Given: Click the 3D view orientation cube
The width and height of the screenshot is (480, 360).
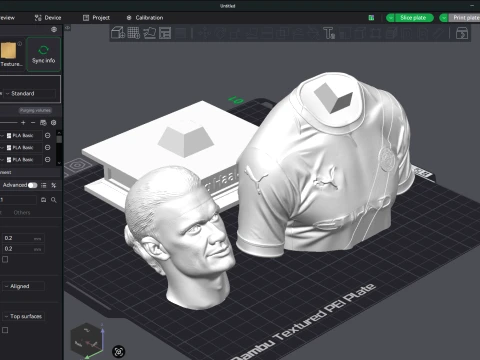Looking at the screenshot, I should pyautogui.click(x=86, y=340).
